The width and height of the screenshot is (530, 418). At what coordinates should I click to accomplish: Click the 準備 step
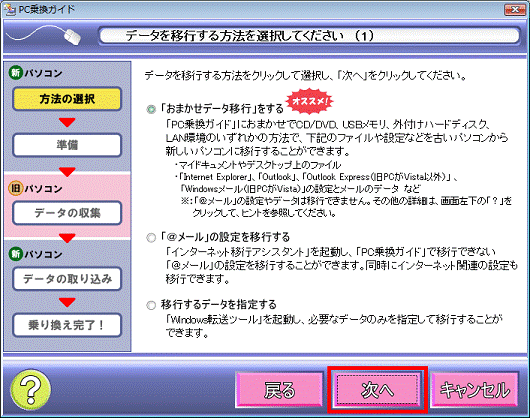point(67,145)
